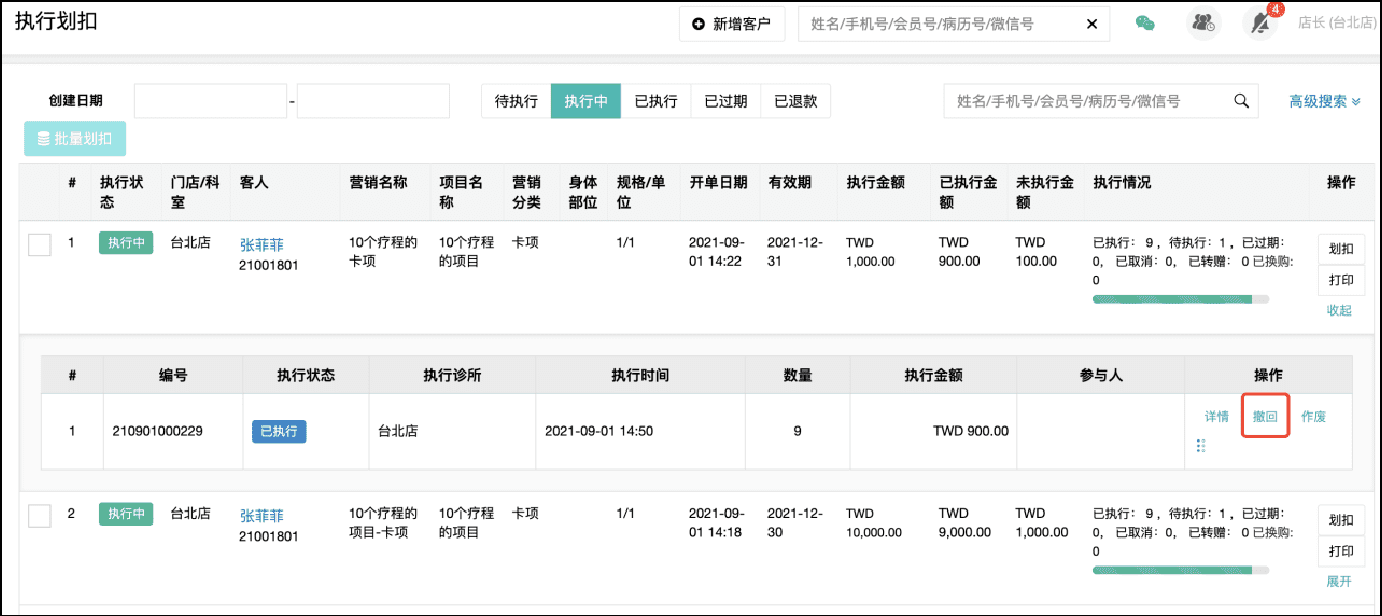Collapse row 1 with 收起
The image size is (1382, 616).
(x=1339, y=310)
